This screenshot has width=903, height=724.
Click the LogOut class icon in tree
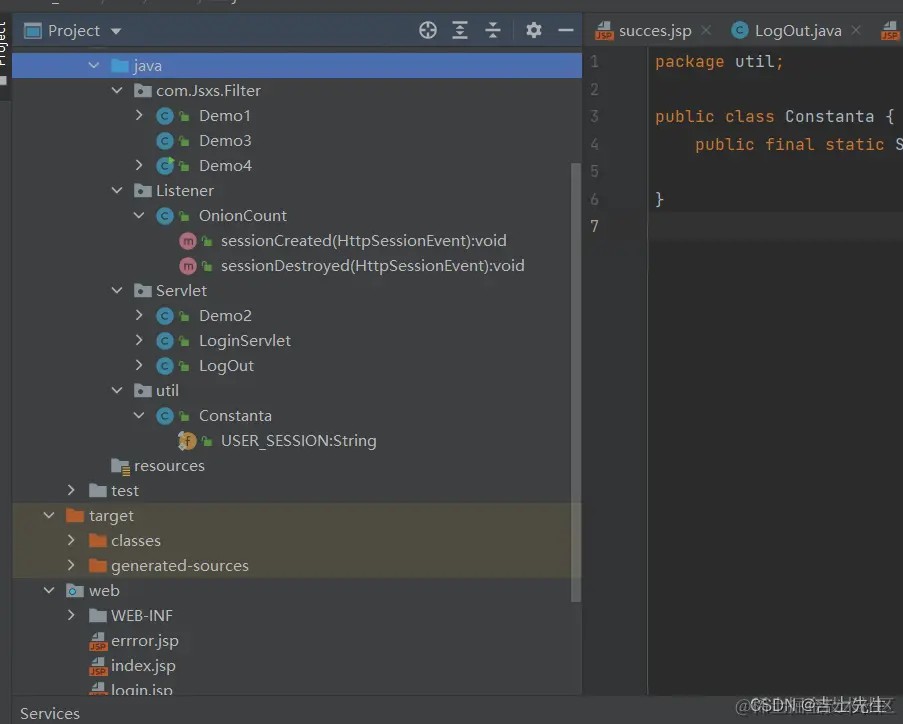tap(165, 366)
